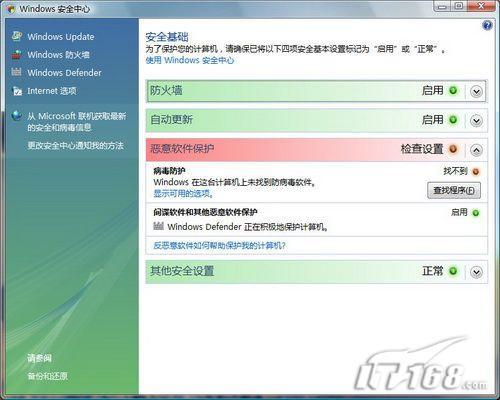This screenshot has height=400, width=500.
Task: Click the Windows Defender sidebar icon
Action: [x=16, y=72]
